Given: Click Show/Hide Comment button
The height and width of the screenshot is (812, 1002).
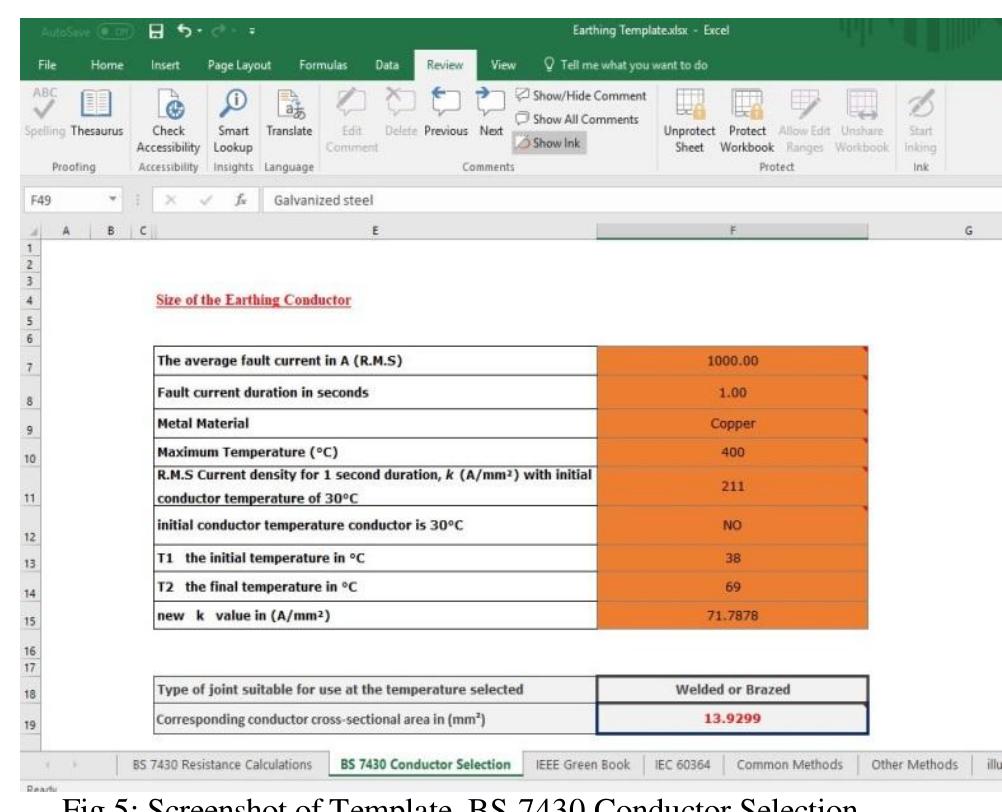Looking at the screenshot, I should [581, 96].
